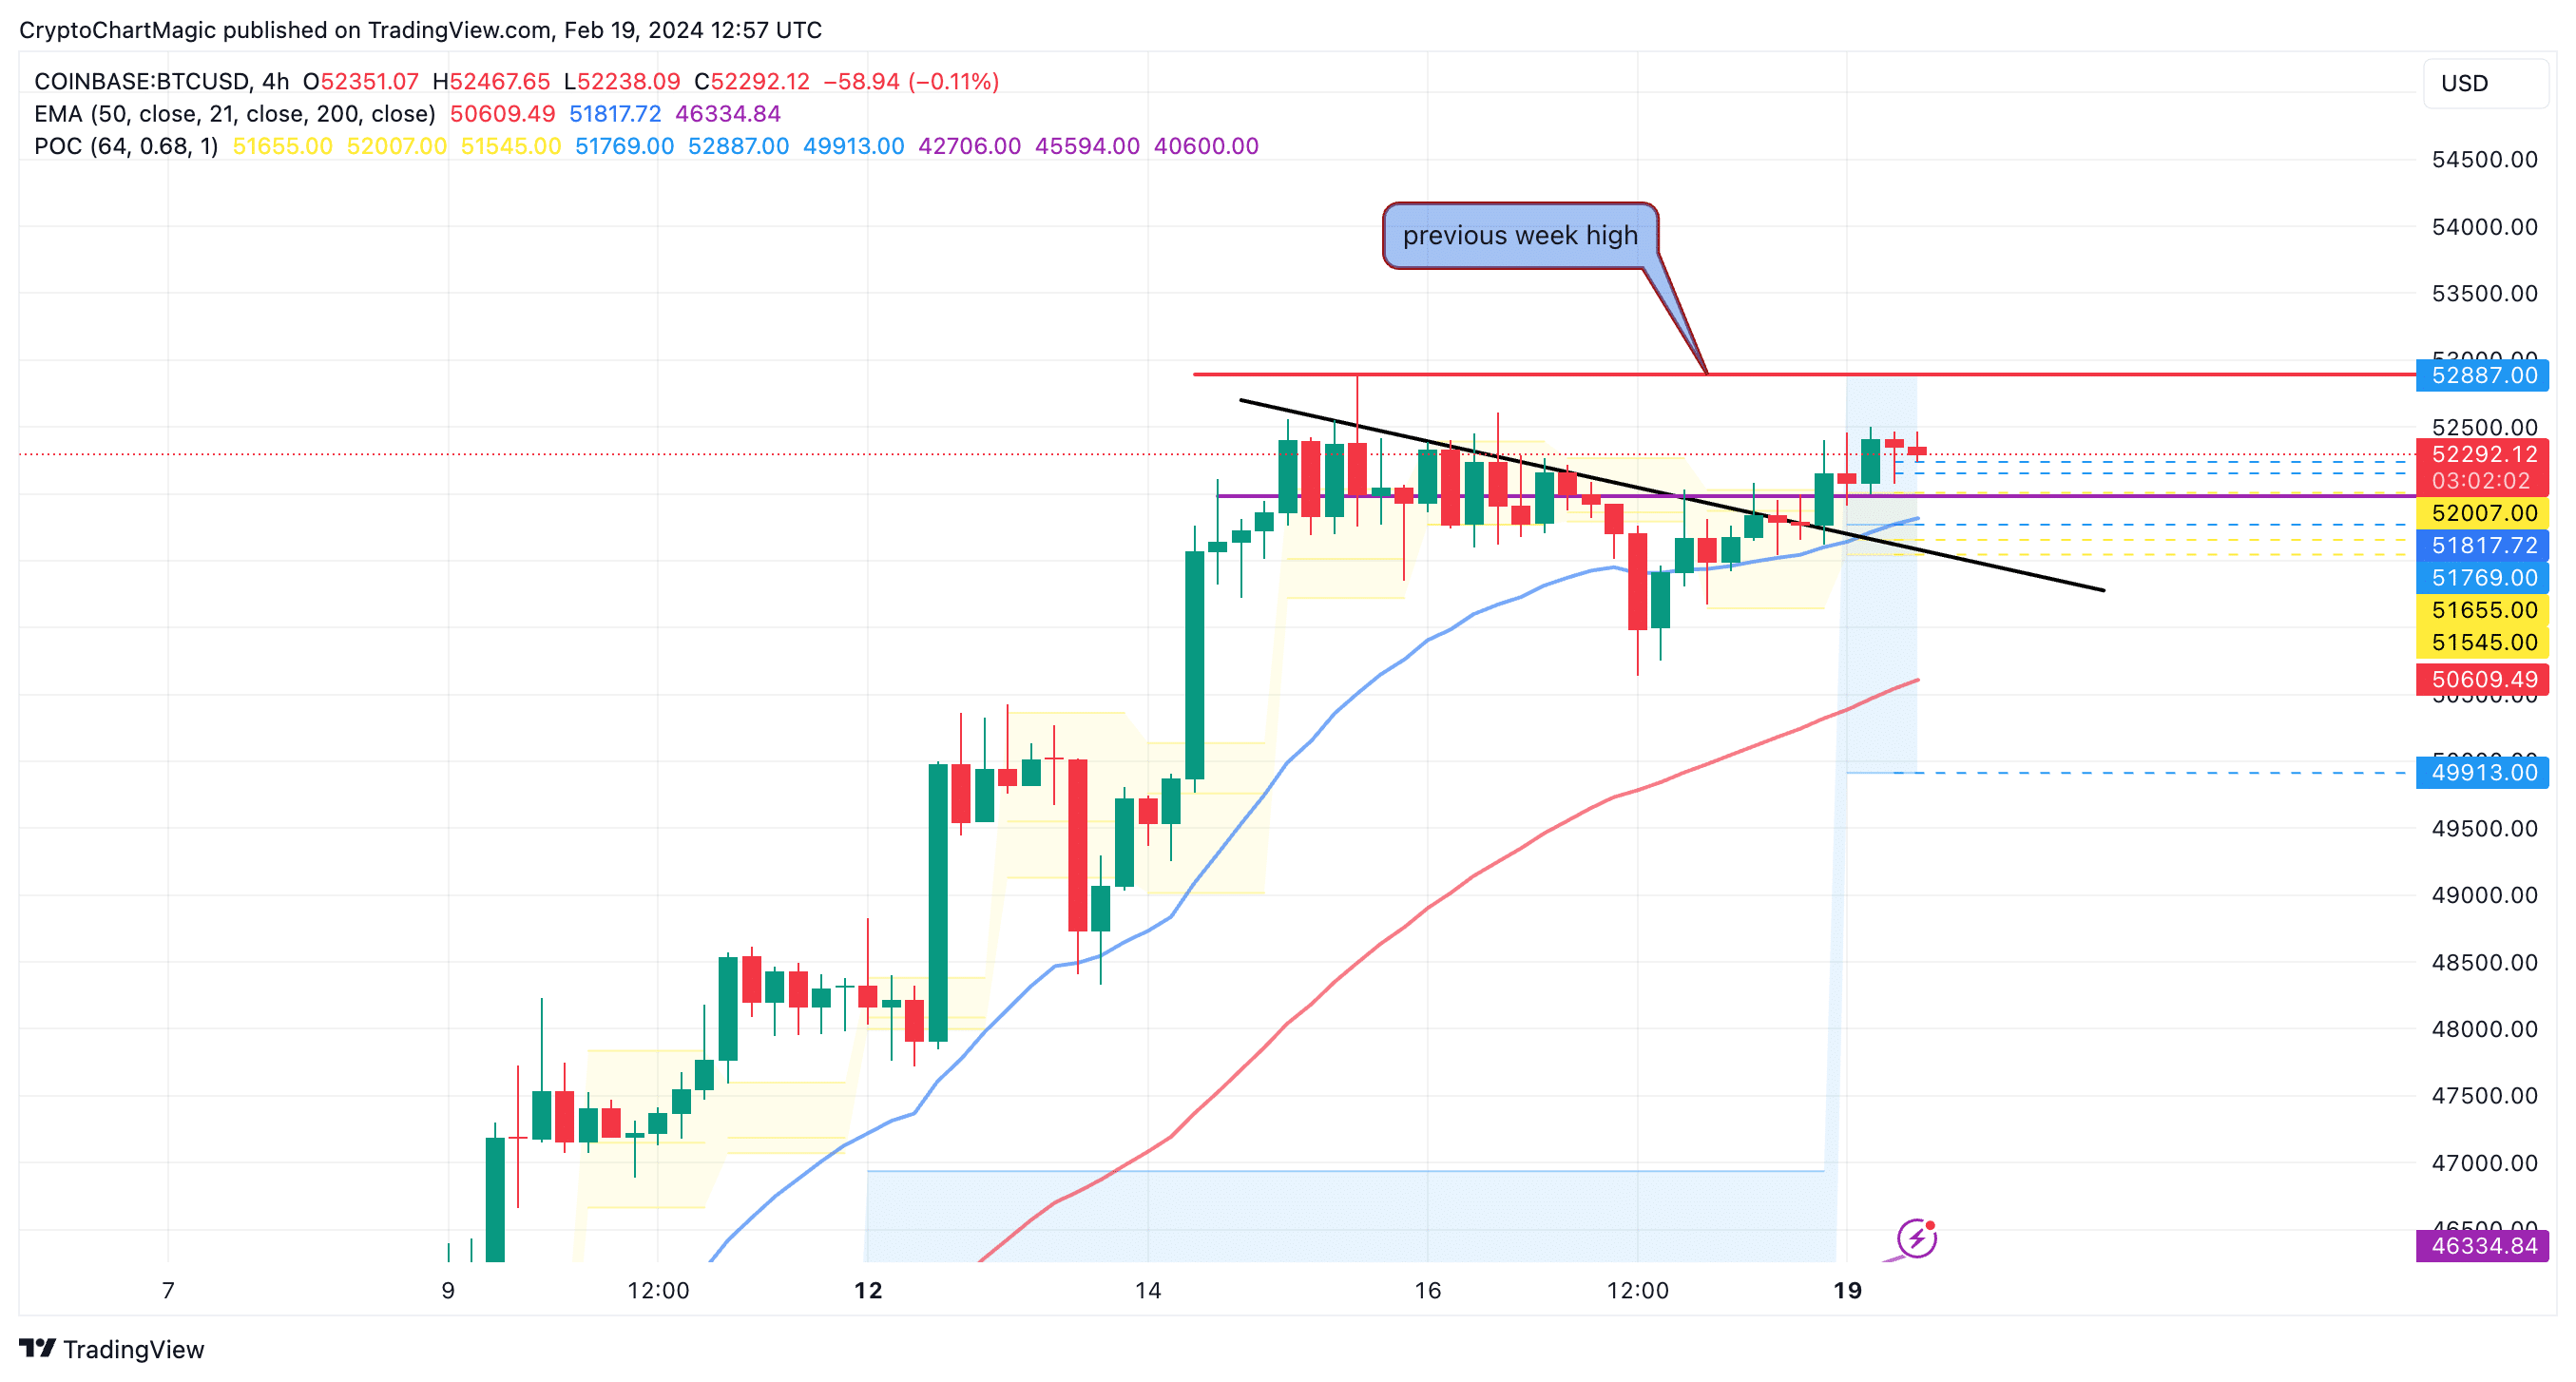Screen dimensions: 2576x1382
Task: Click the bold date label 12 on time axis
Action: pyautogui.click(x=868, y=1290)
